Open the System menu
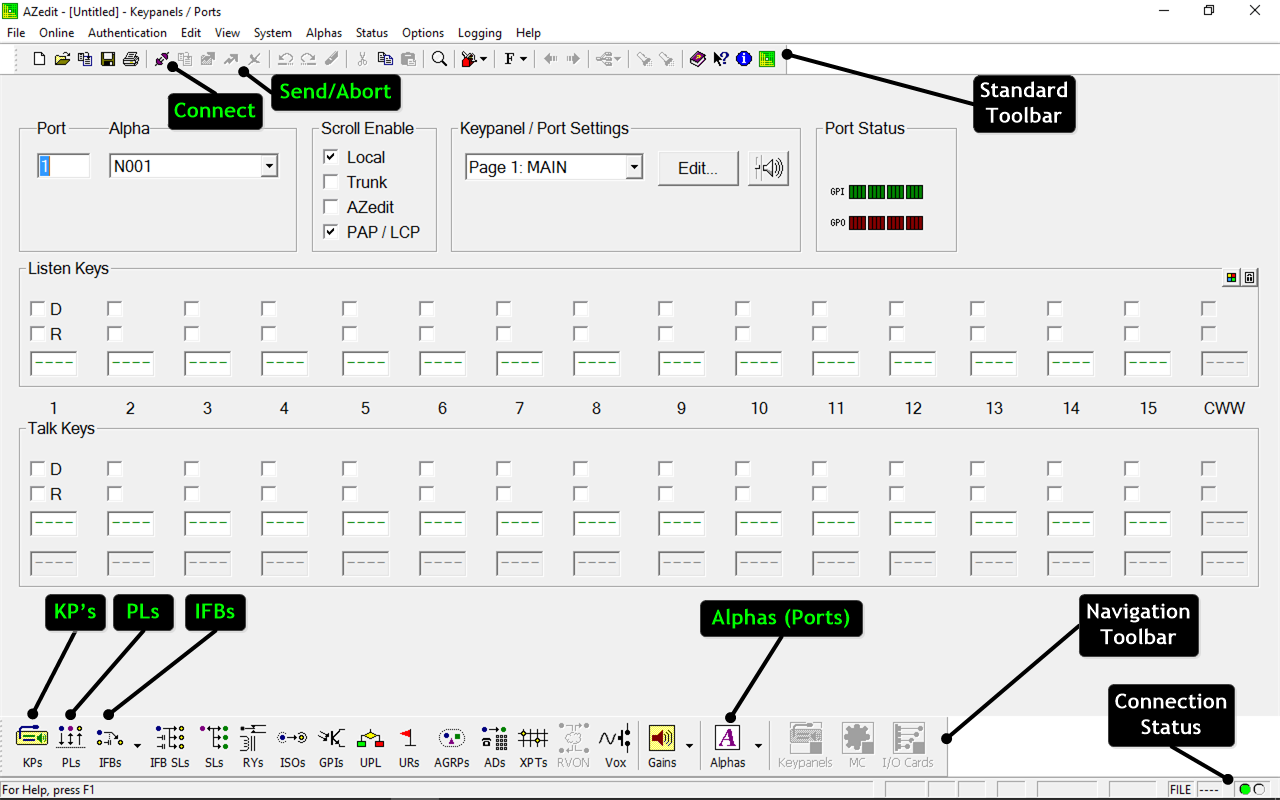The height and width of the screenshot is (800, 1280). pos(273,33)
